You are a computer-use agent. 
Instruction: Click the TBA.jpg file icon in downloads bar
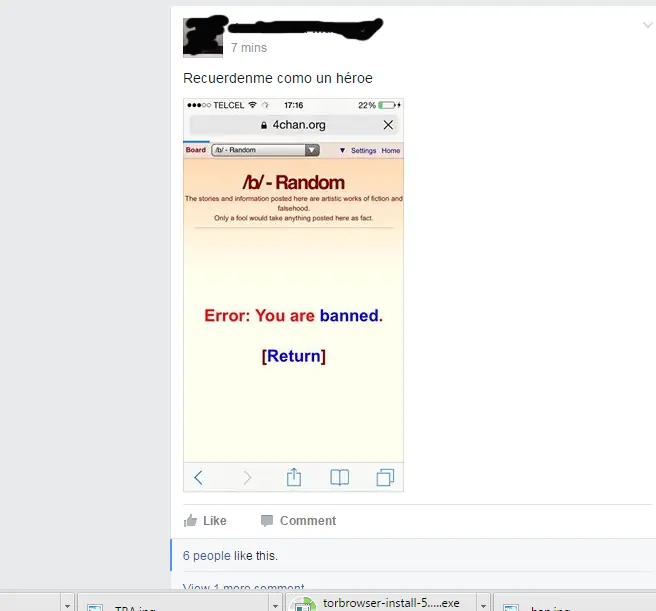[x=95, y=607]
